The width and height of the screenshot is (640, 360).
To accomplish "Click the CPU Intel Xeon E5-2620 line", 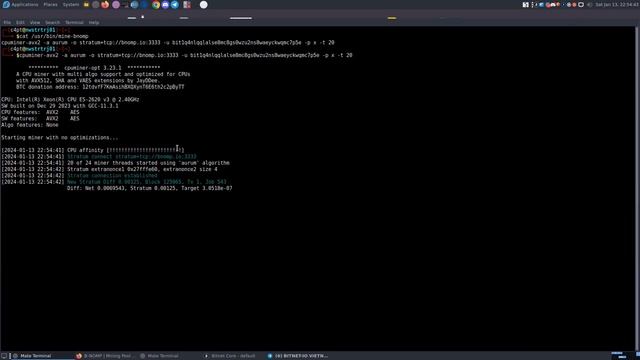I will [x=70, y=100].
